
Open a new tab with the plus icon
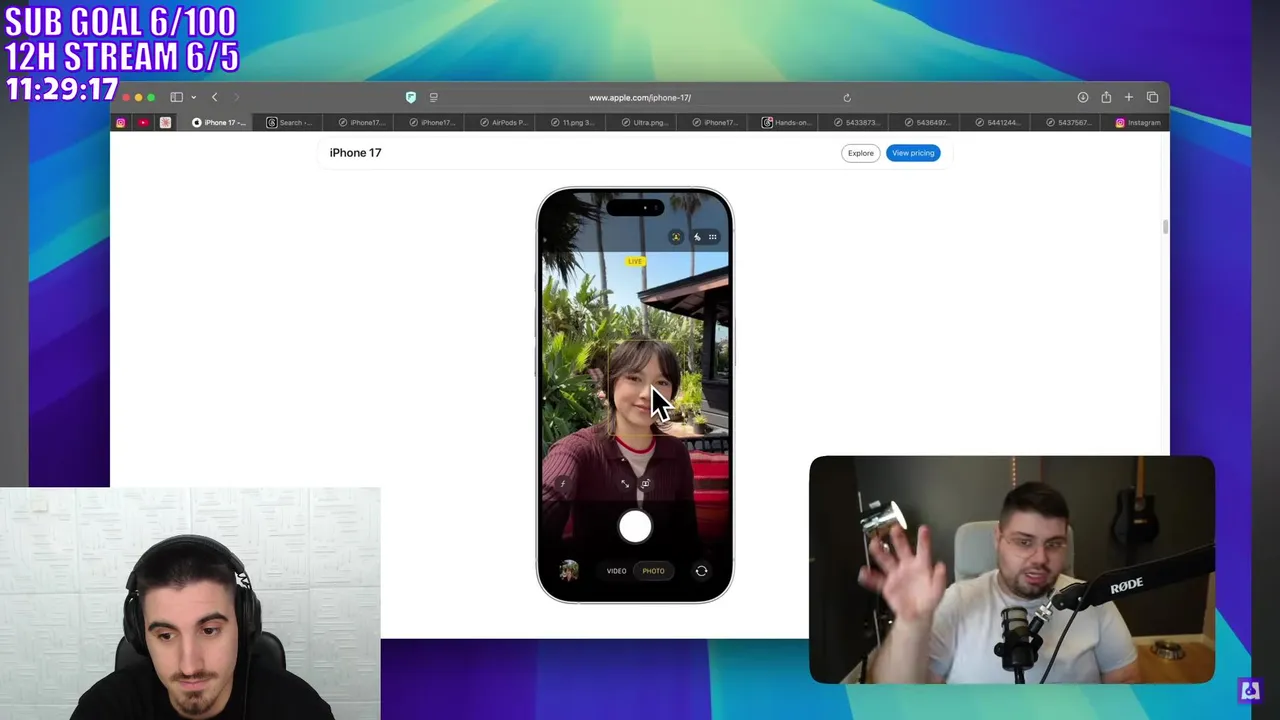(x=1129, y=97)
